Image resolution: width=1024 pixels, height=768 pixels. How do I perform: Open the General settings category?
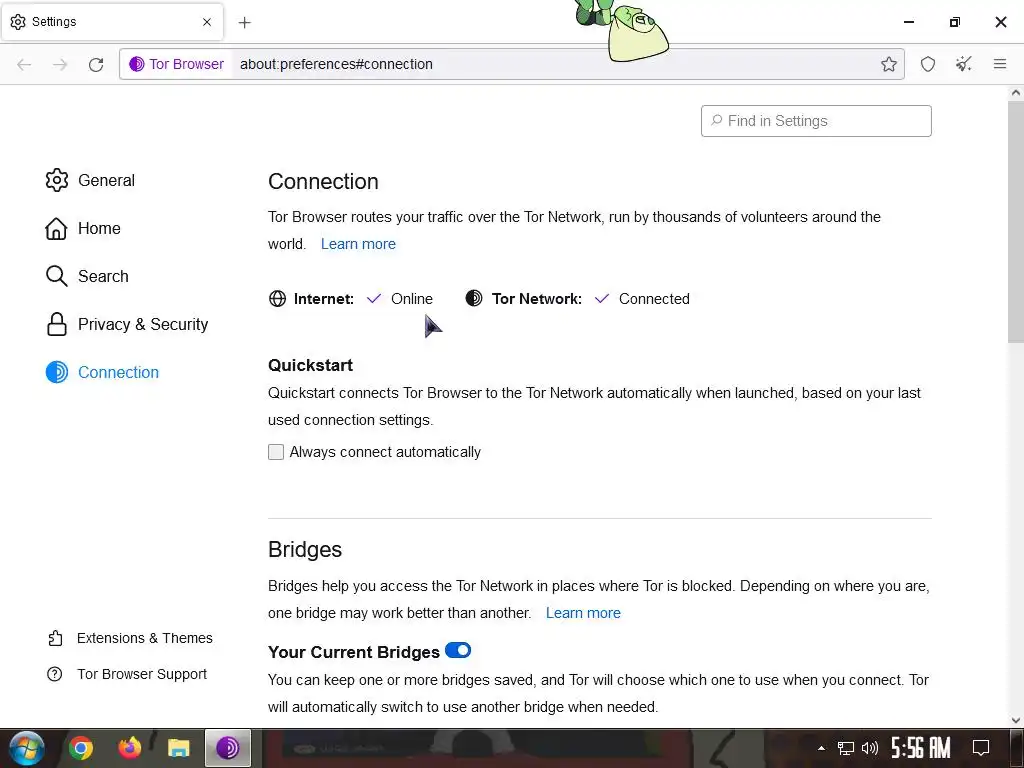(90, 180)
